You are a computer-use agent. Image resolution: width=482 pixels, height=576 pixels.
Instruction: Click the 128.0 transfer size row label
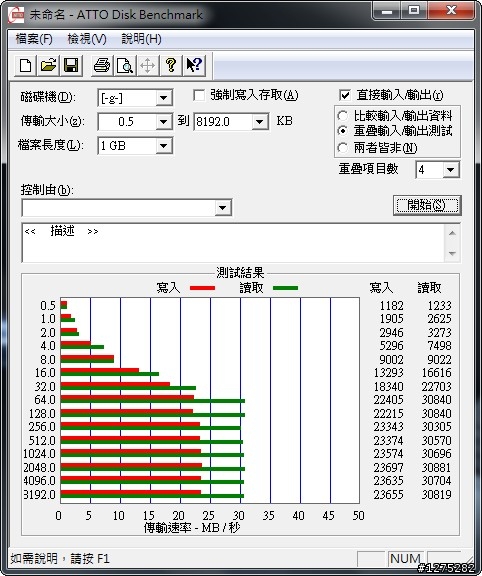point(42,414)
